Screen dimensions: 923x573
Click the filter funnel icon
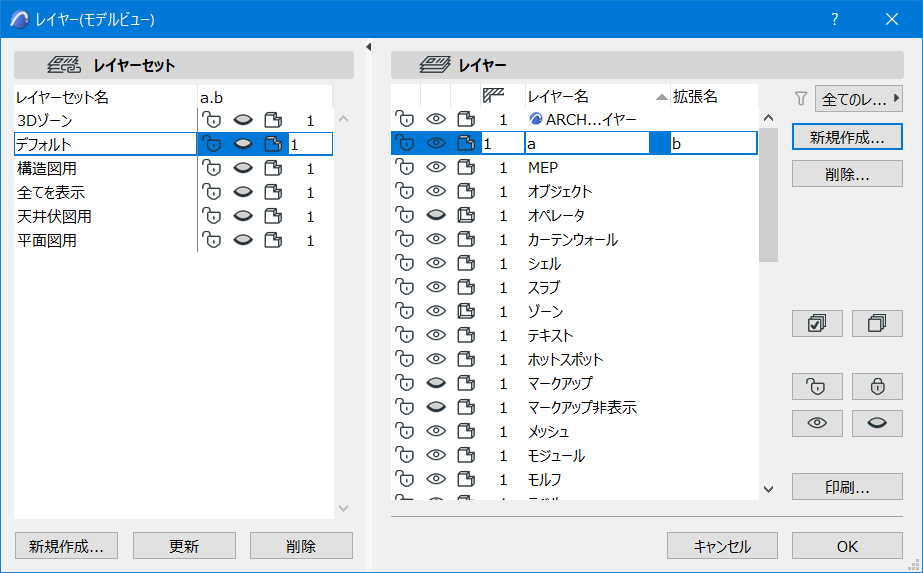[x=801, y=98]
